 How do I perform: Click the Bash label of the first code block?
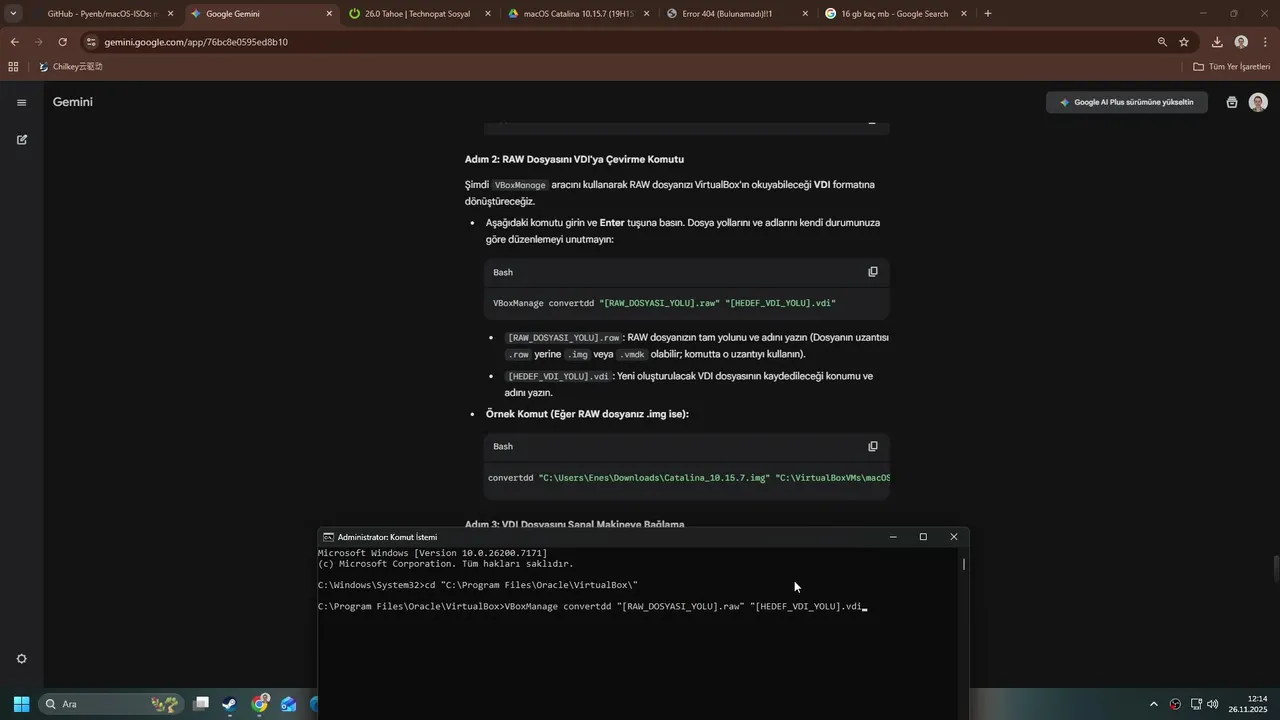[x=503, y=272]
